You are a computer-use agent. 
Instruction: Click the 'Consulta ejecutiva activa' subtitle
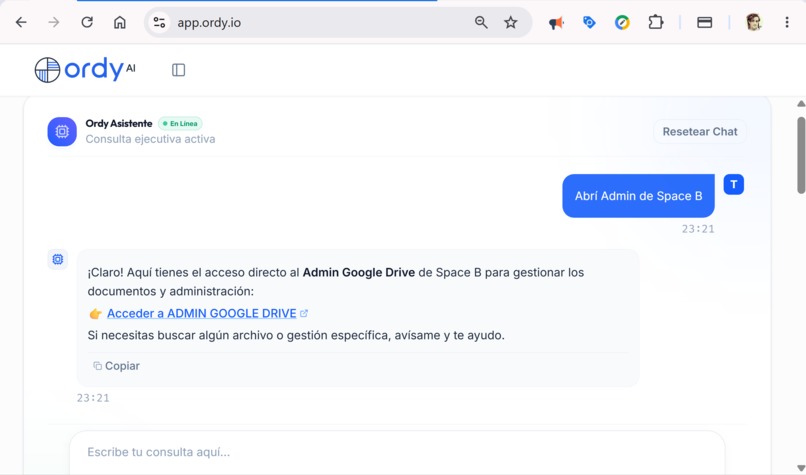(150, 139)
